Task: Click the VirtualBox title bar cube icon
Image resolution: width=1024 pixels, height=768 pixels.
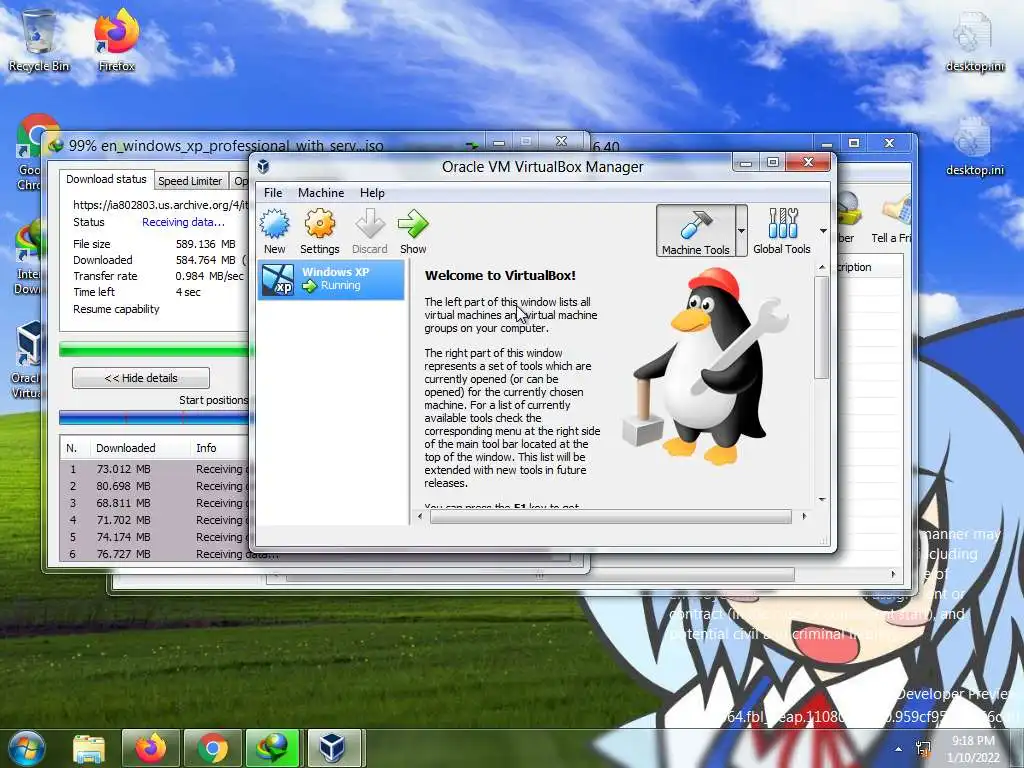Action: tap(263, 167)
